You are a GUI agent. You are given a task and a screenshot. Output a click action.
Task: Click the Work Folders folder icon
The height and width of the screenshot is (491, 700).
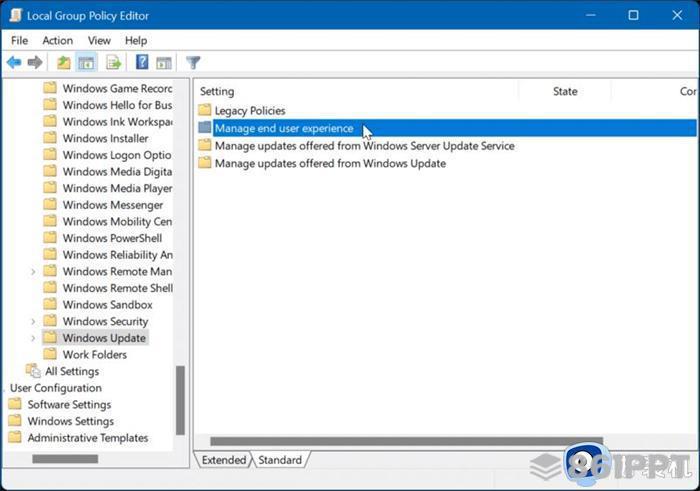tap(50, 354)
